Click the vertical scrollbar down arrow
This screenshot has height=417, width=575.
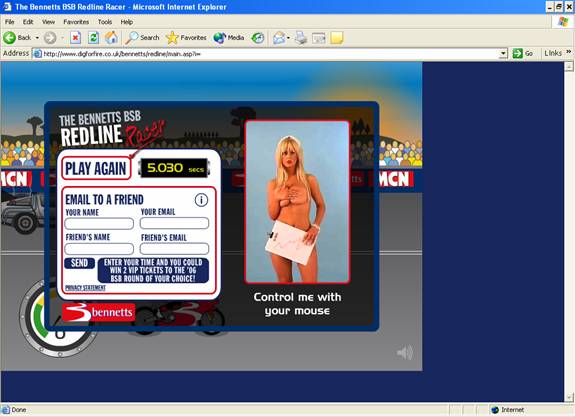(569, 397)
